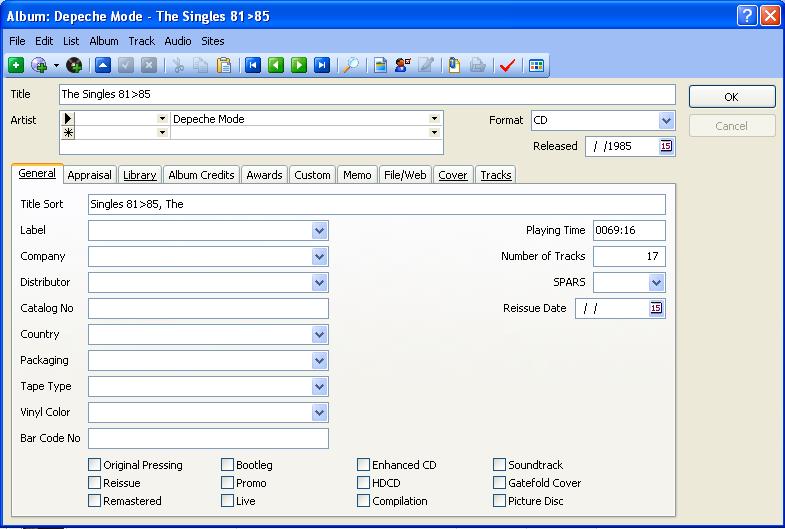Check the Live checkbox
Image resolution: width=785 pixels, height=529 pixels.
pos(227,500)
